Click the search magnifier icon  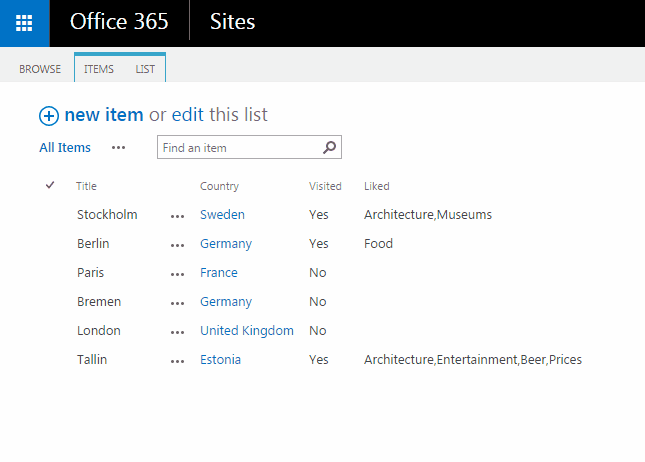[x=330, y=148]
